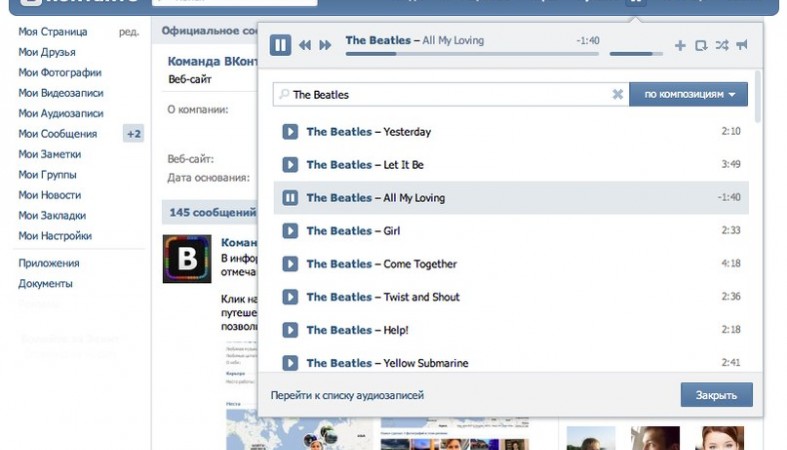Open 'Мои Заметки' in sidebar
The image size is (787, 450).
tap(50, 155)
